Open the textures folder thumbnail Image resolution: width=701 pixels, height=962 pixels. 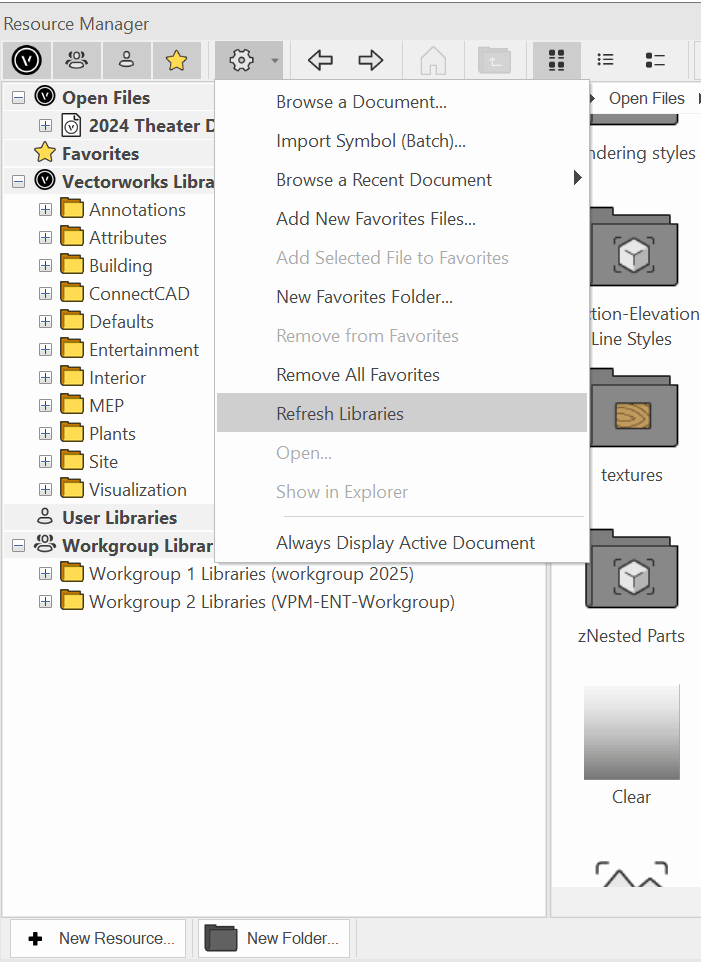[632, 408]
